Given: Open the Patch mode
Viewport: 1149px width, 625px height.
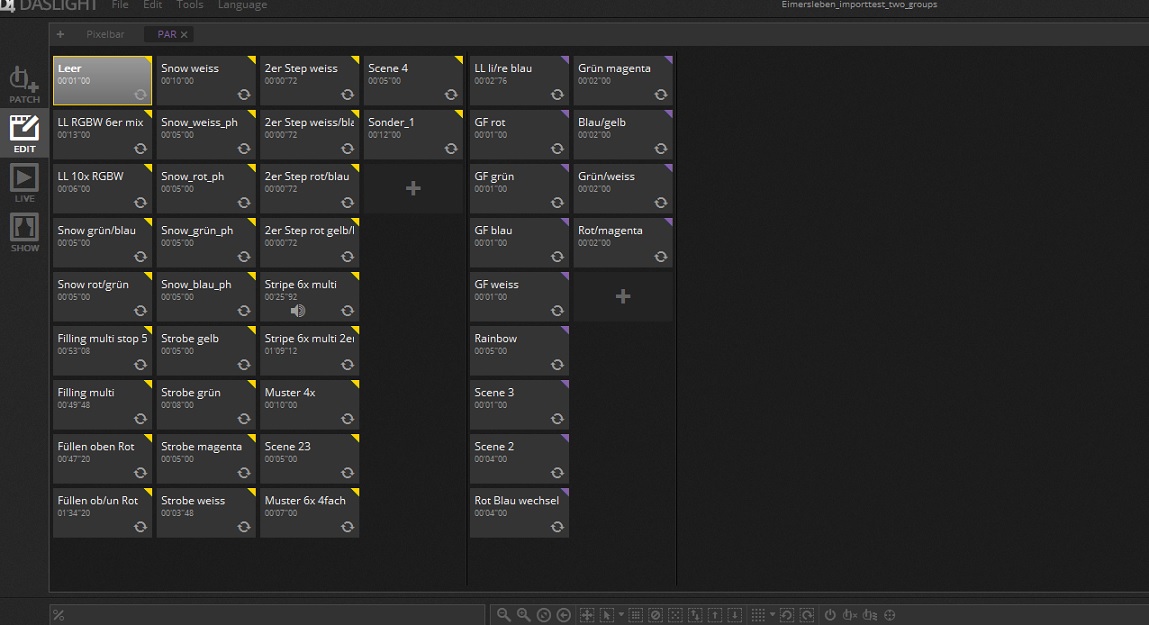Looking at the screenshot, I should (x=24, y=84).
